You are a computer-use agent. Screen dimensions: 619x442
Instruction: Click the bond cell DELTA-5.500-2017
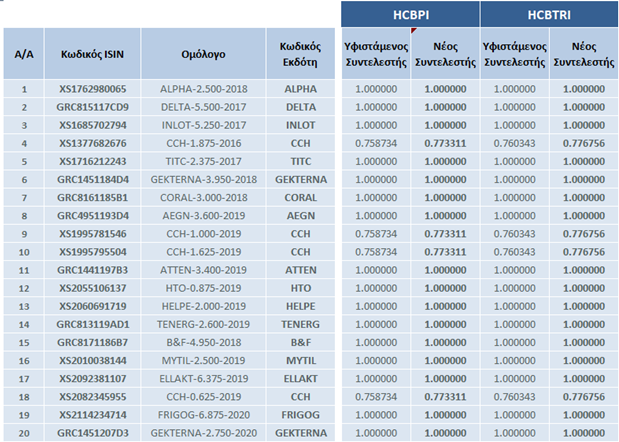pyautogui.click(x=202, y=107)
